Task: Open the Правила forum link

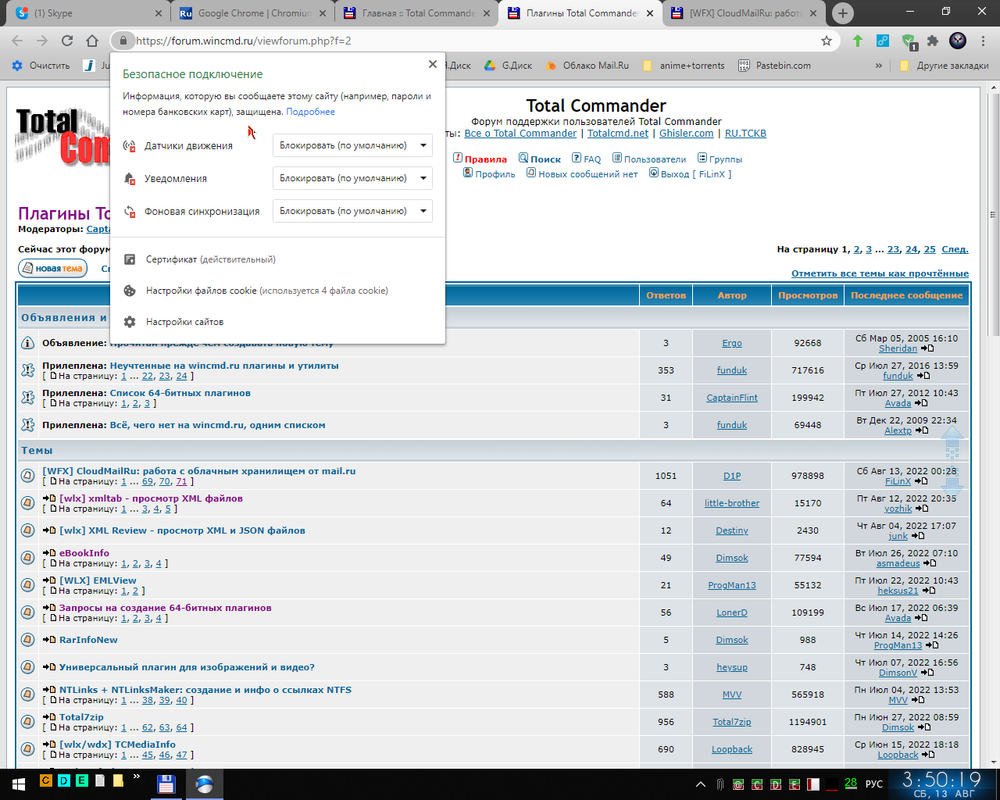Action: click(485, 159)
